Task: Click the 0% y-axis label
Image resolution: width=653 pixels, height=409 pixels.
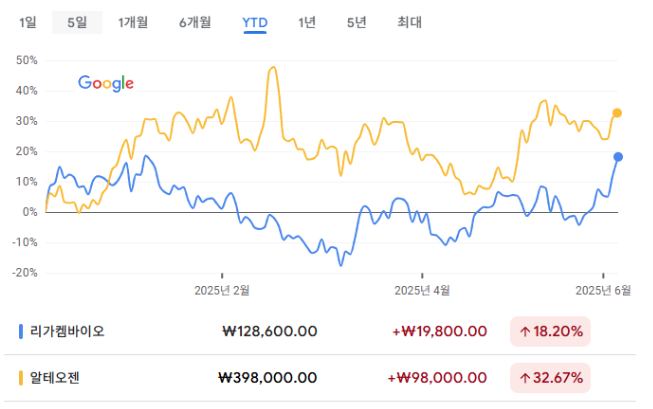Action: tap(30, 212)
